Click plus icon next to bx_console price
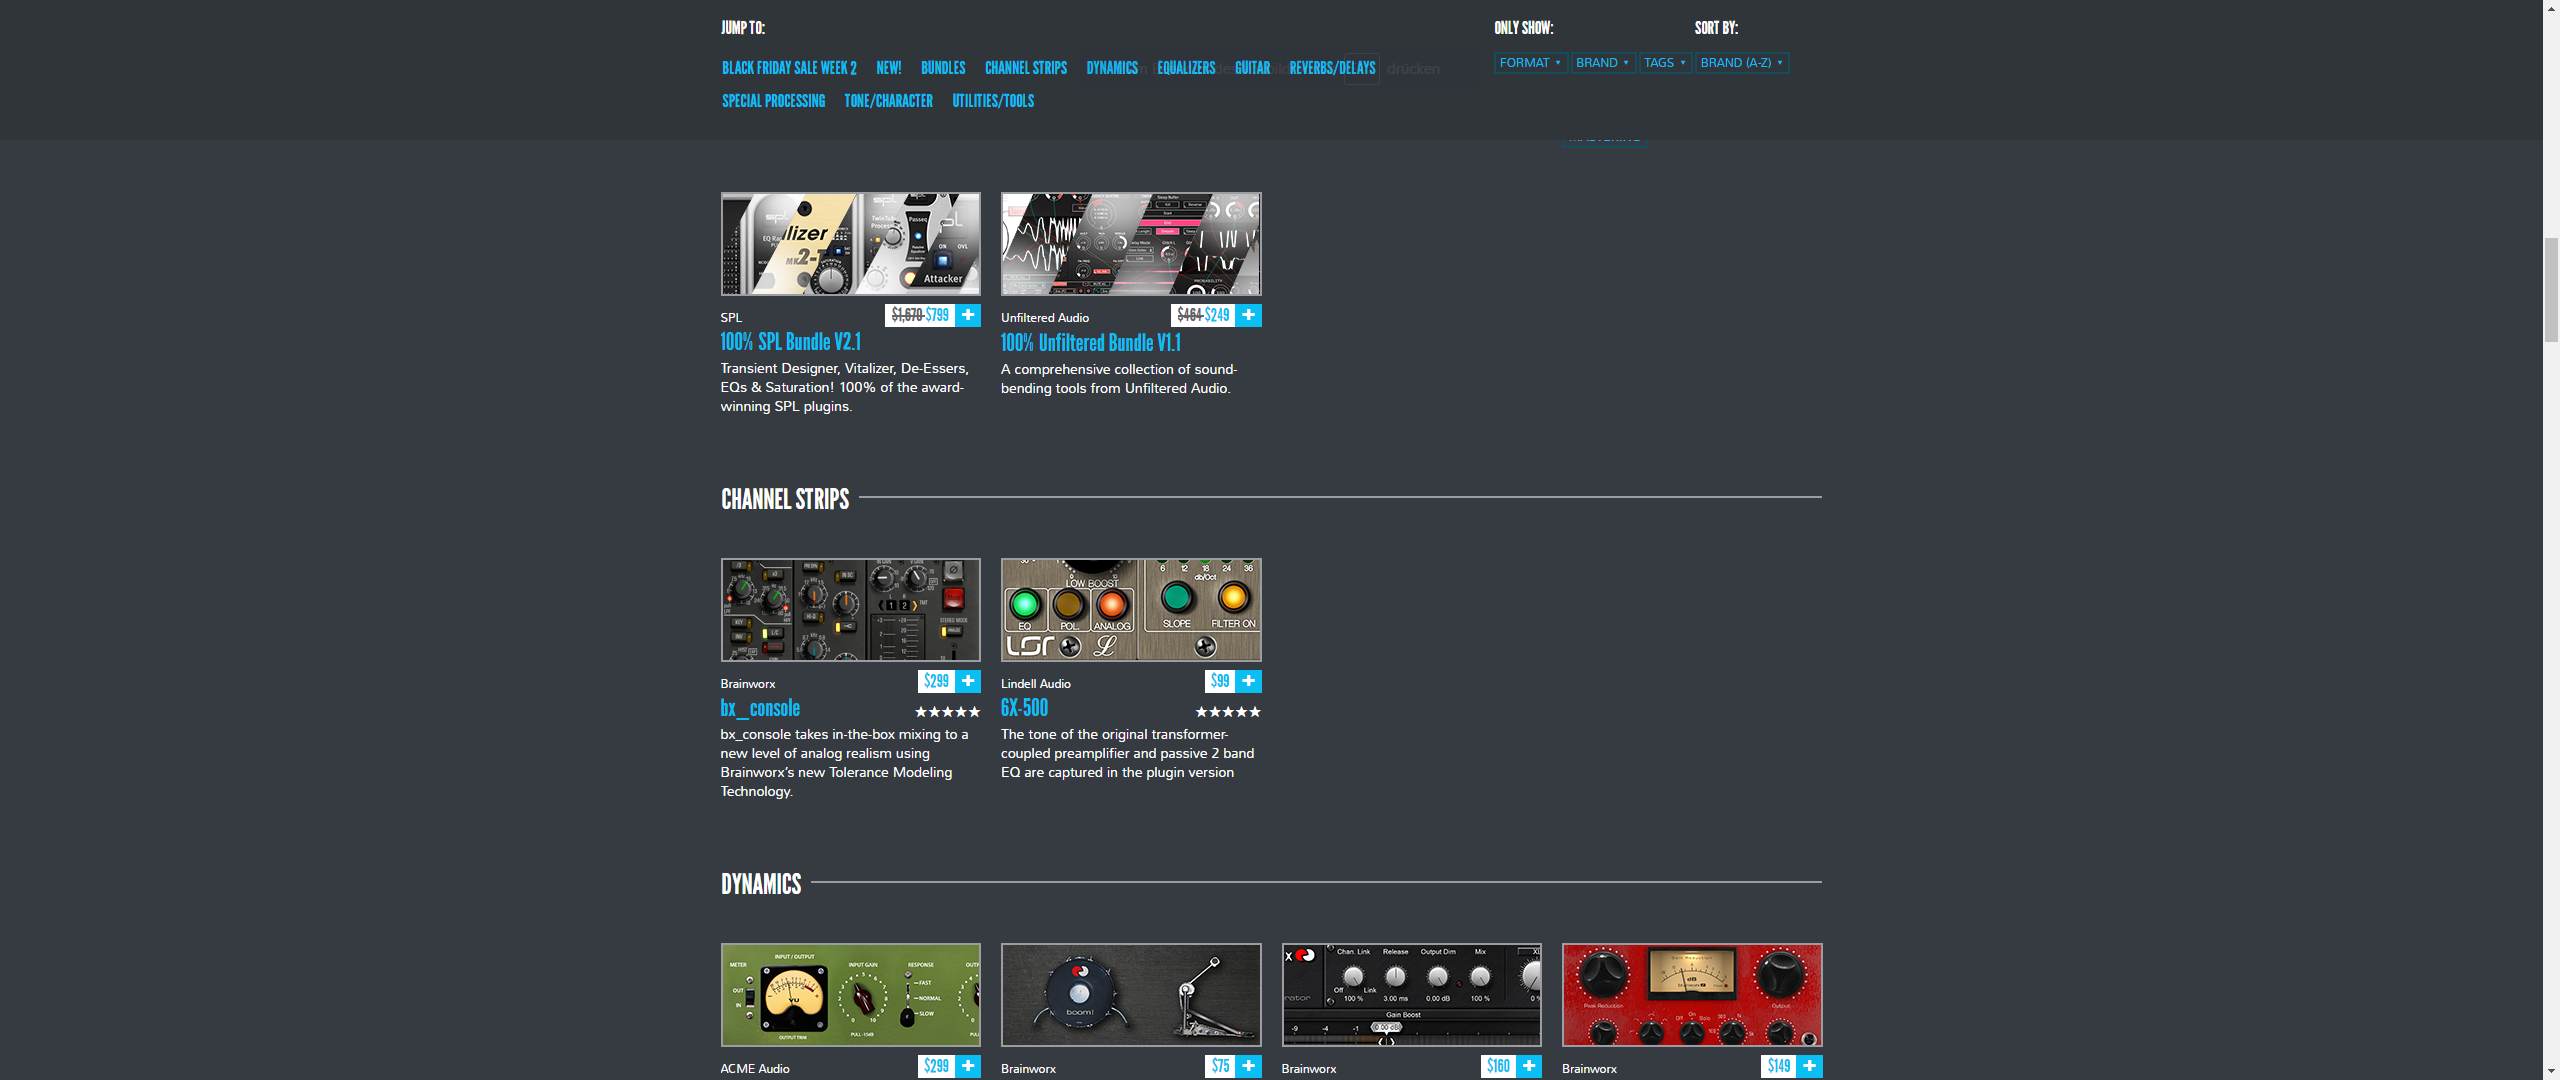The width and height of the screenshot is (2560, 1080). coord(968,681)
